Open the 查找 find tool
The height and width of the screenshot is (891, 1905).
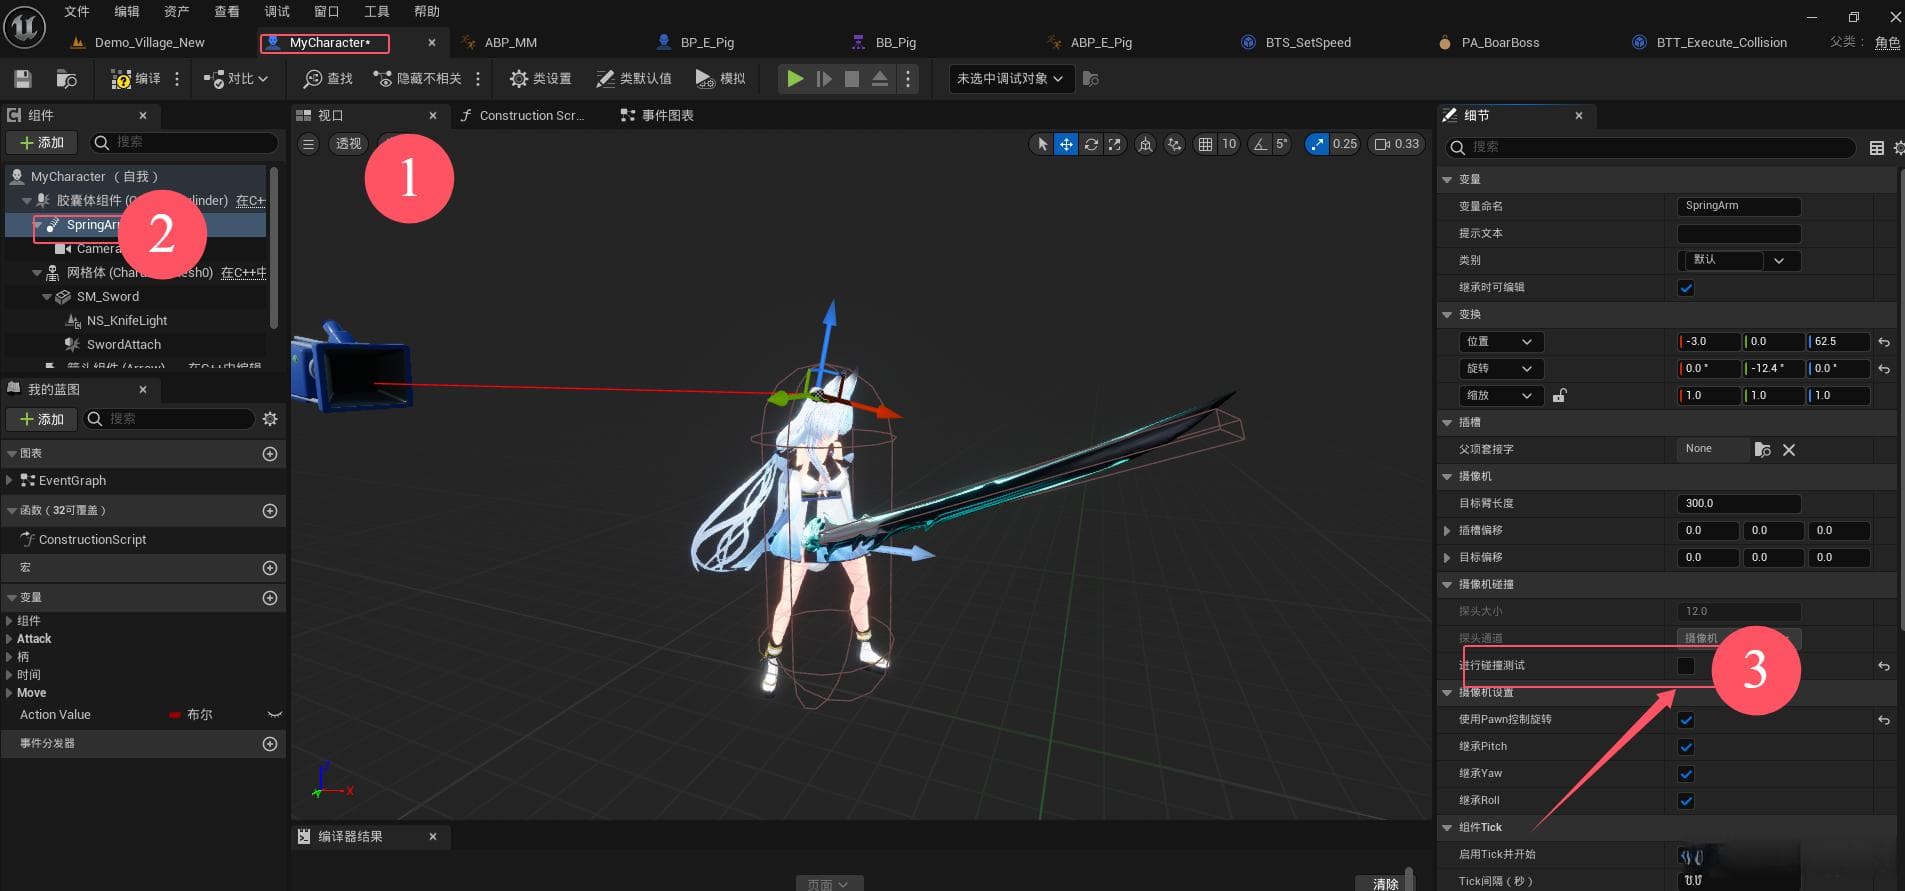328,79
